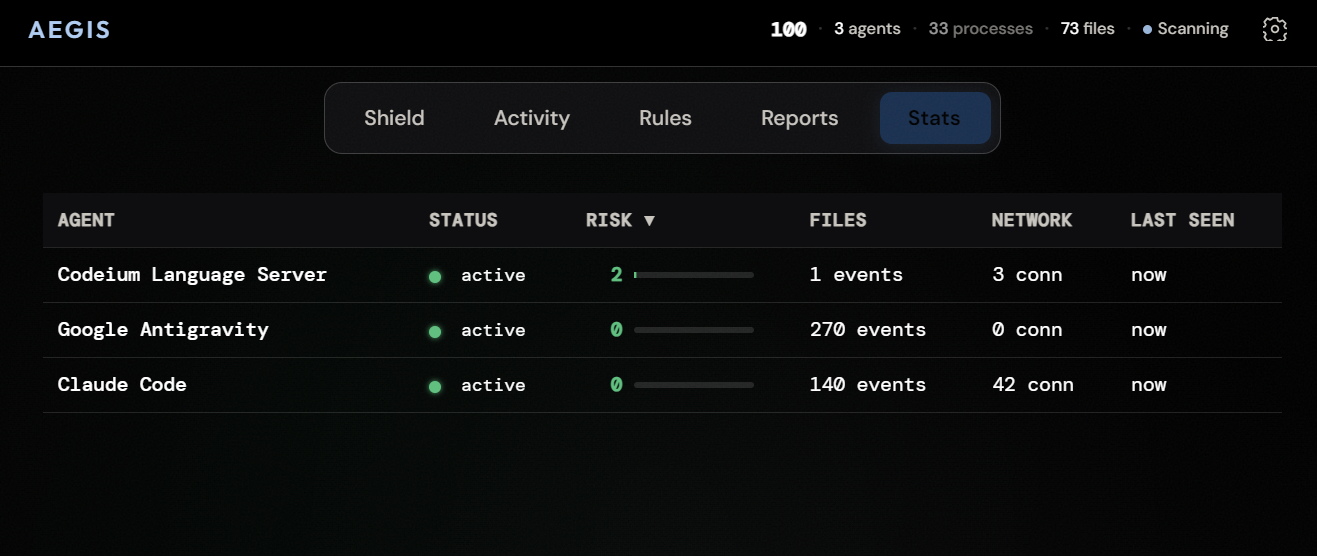
Task: Click the 3 agents counter in header
Action: pyautogui.click(x=867, y=29)
